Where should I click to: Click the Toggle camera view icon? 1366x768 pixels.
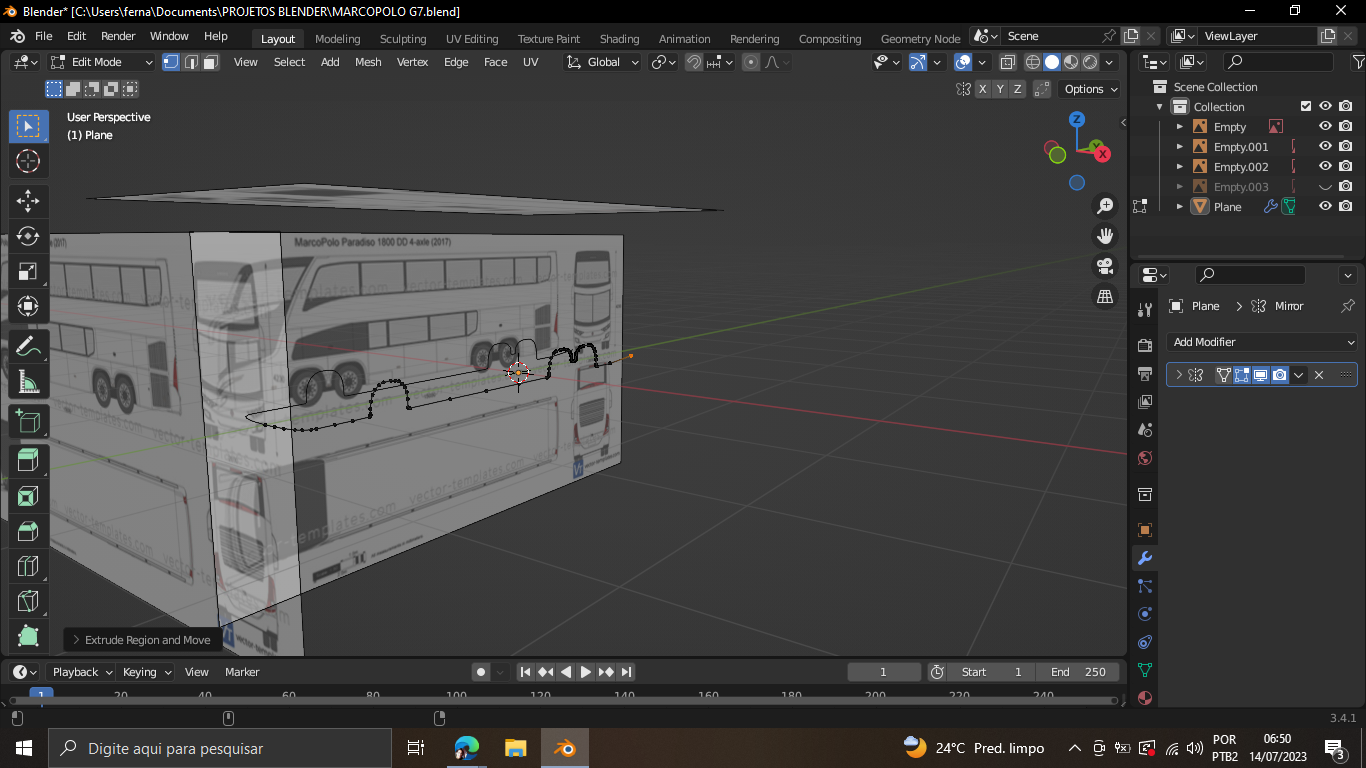click(1105, 266)
